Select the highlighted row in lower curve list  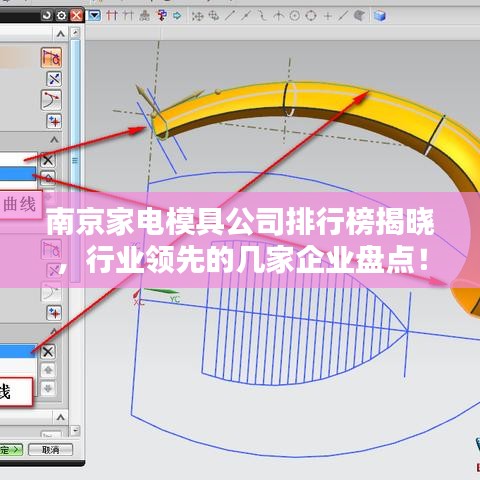(x=18, y=351)
